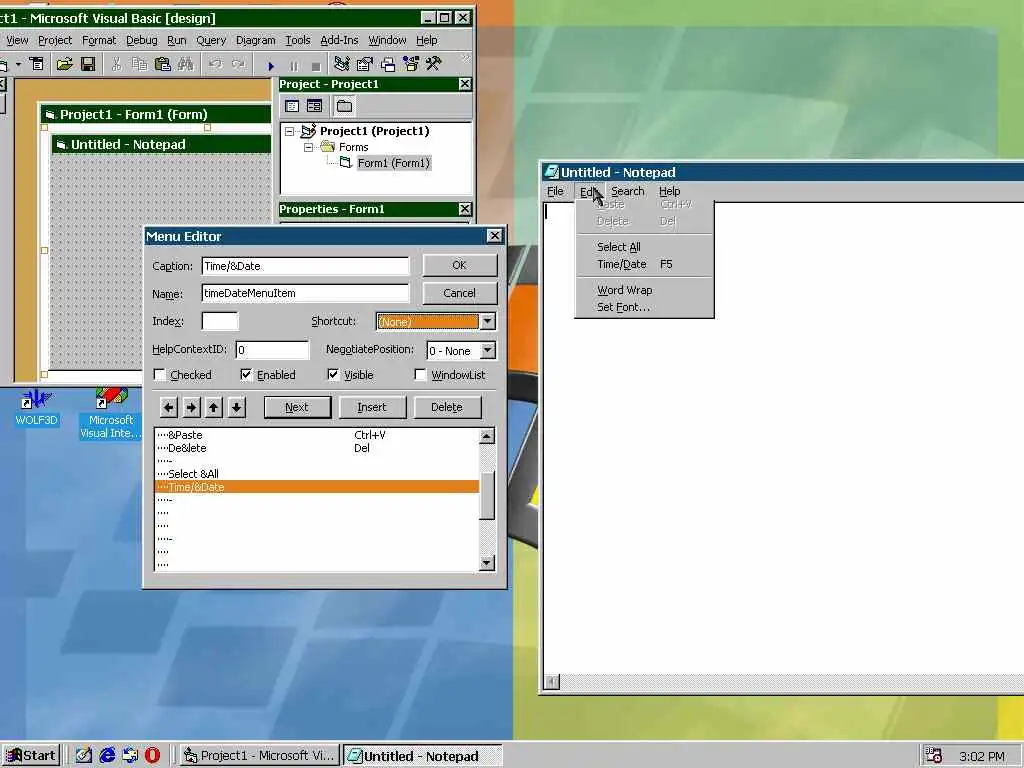Save the project with the floppy icon

coord(88,64)
